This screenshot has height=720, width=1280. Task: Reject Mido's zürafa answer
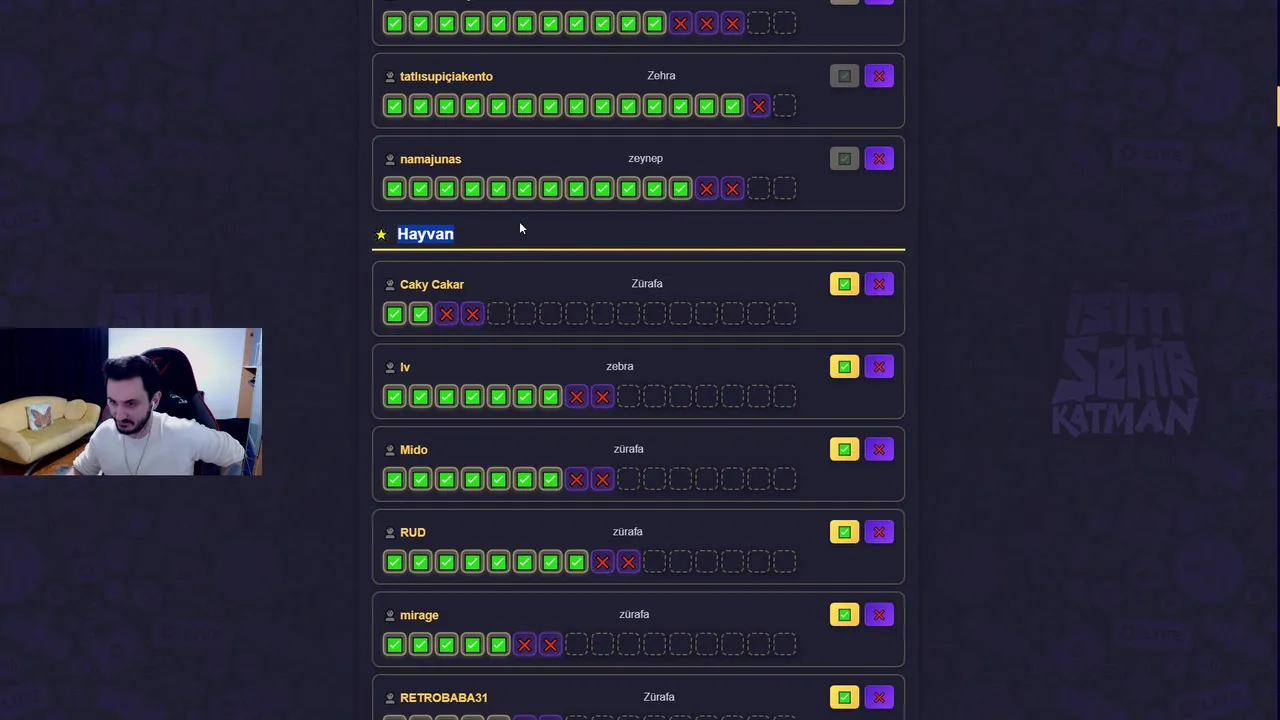pyautogui.click(x=879, y=450)
